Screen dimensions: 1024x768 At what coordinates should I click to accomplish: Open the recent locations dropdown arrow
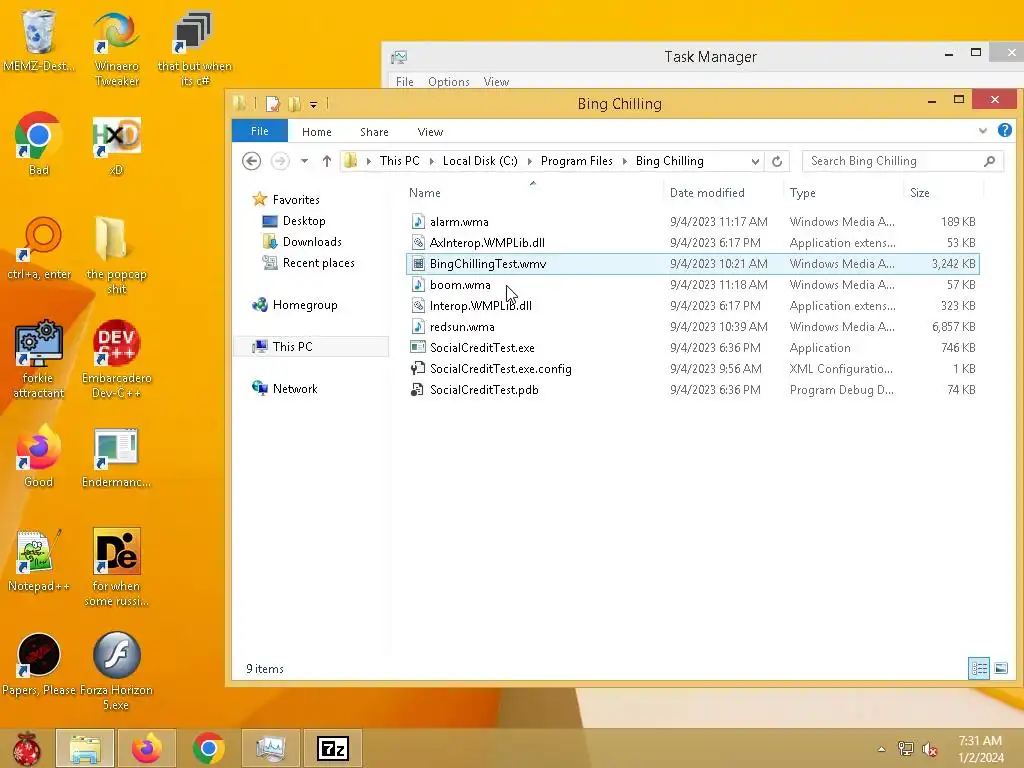coord(304,161)
